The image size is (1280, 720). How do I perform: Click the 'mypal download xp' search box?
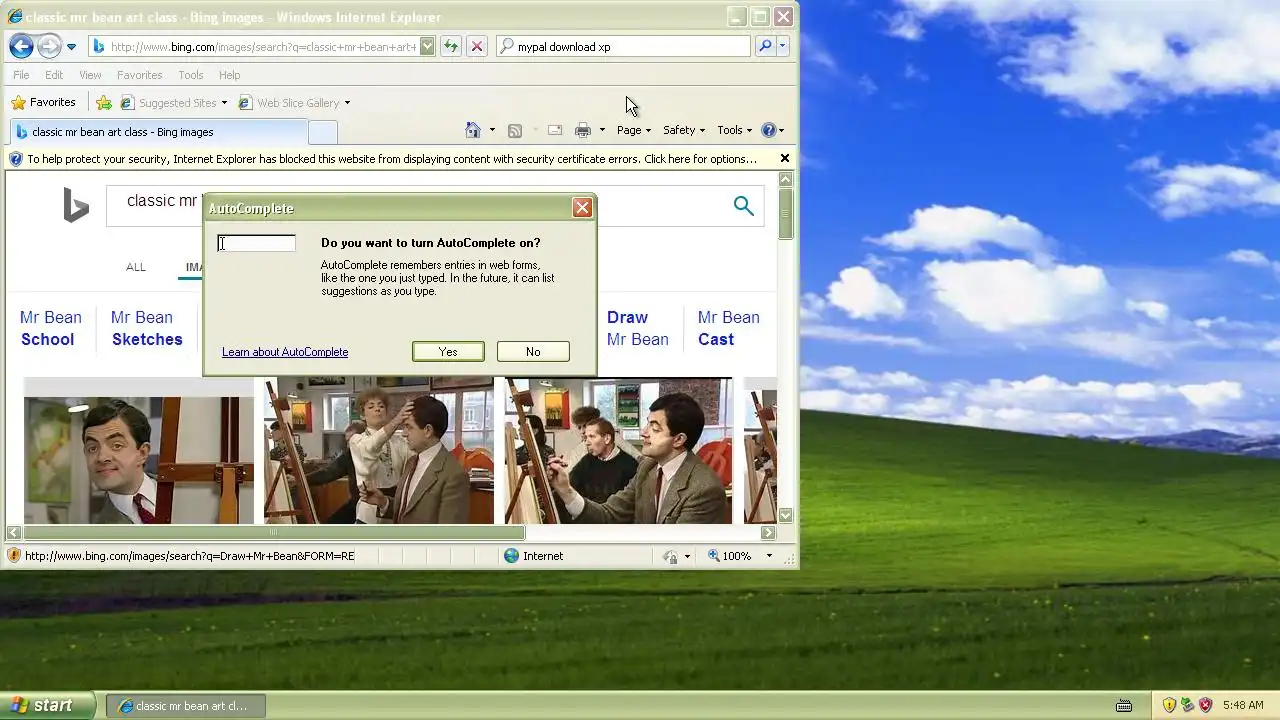pos(623,46)
